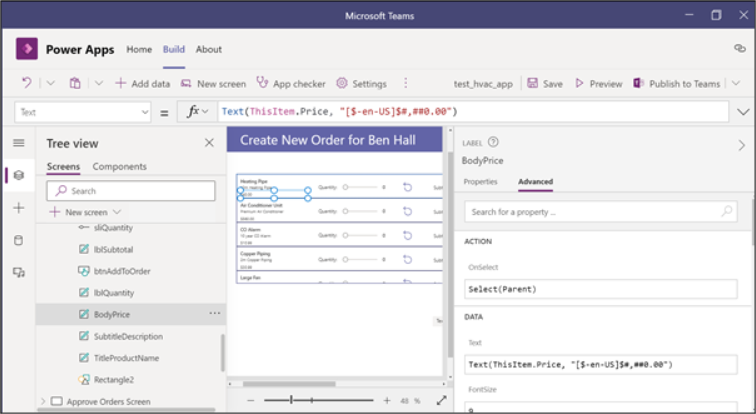Click the Insert plus icon in rail

[19, 208]
